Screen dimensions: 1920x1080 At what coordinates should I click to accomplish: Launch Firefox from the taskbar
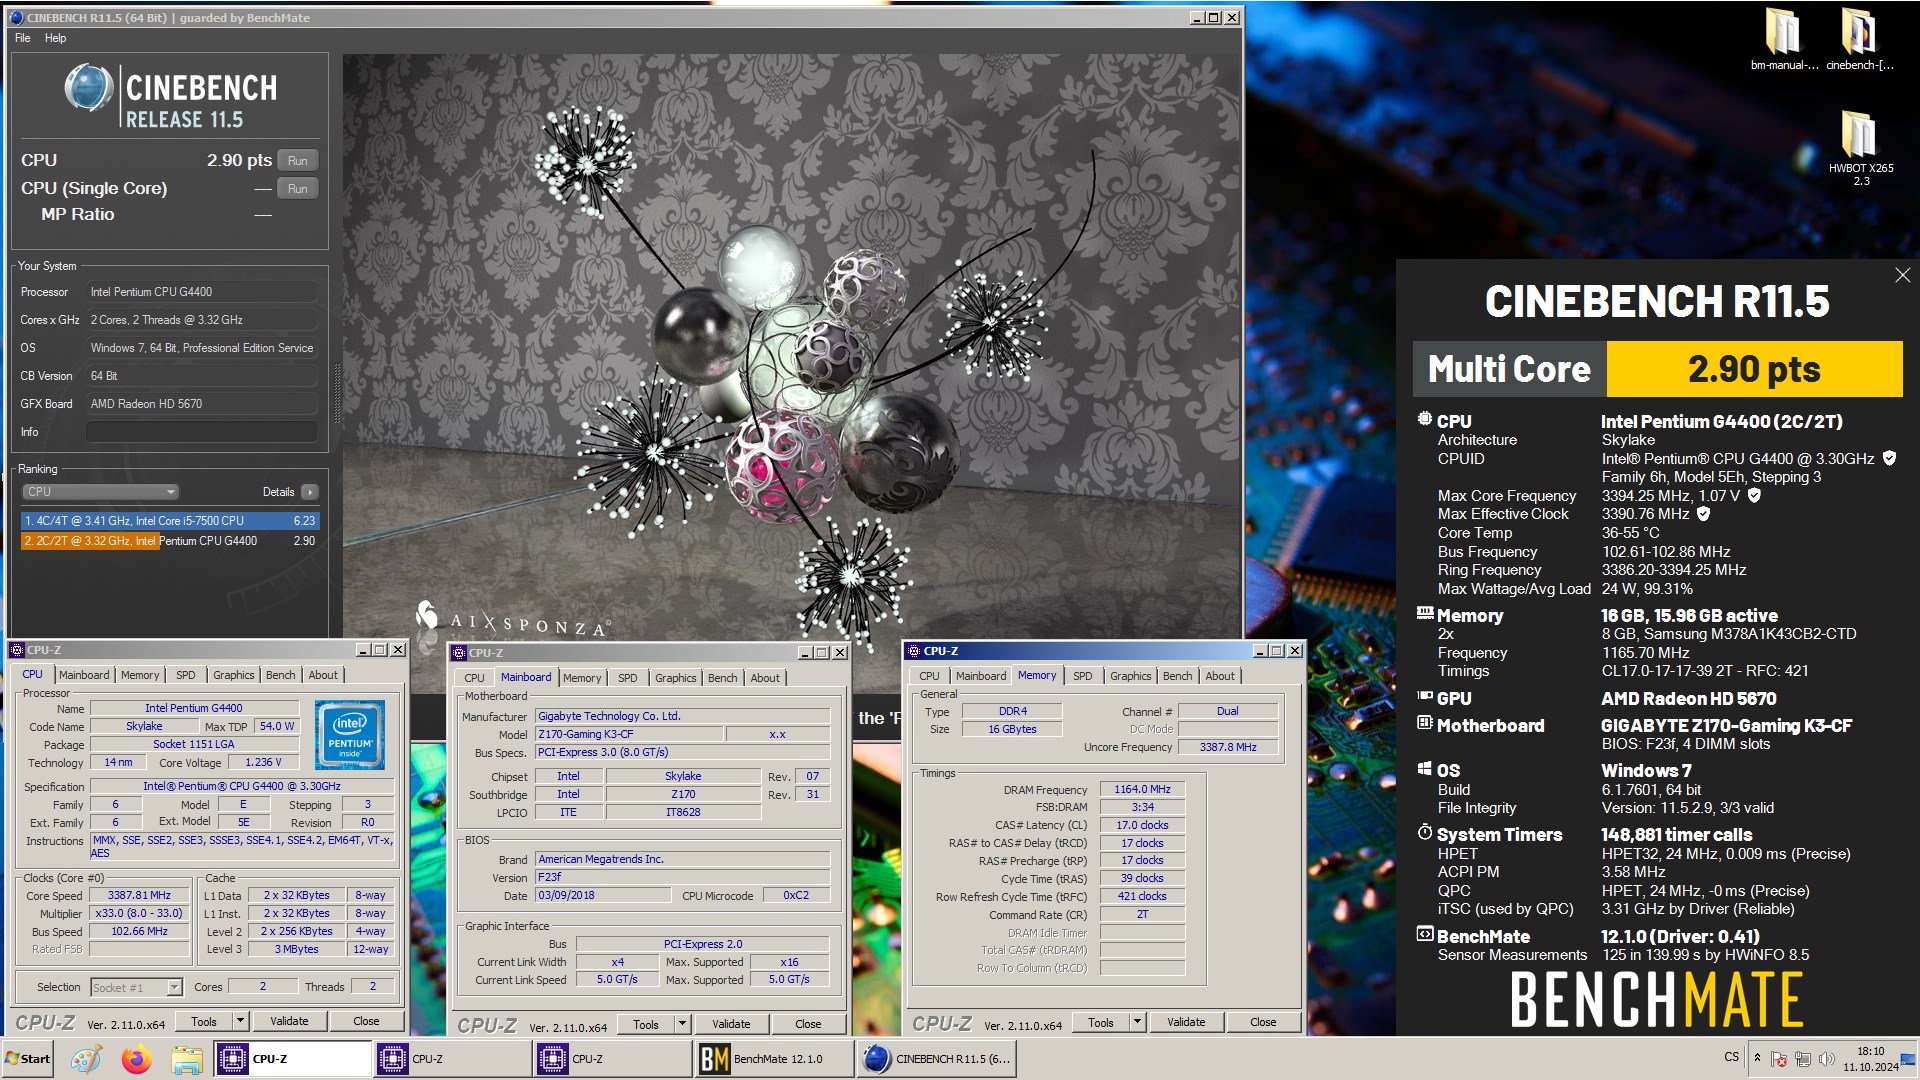click(x=137, y=1059)
